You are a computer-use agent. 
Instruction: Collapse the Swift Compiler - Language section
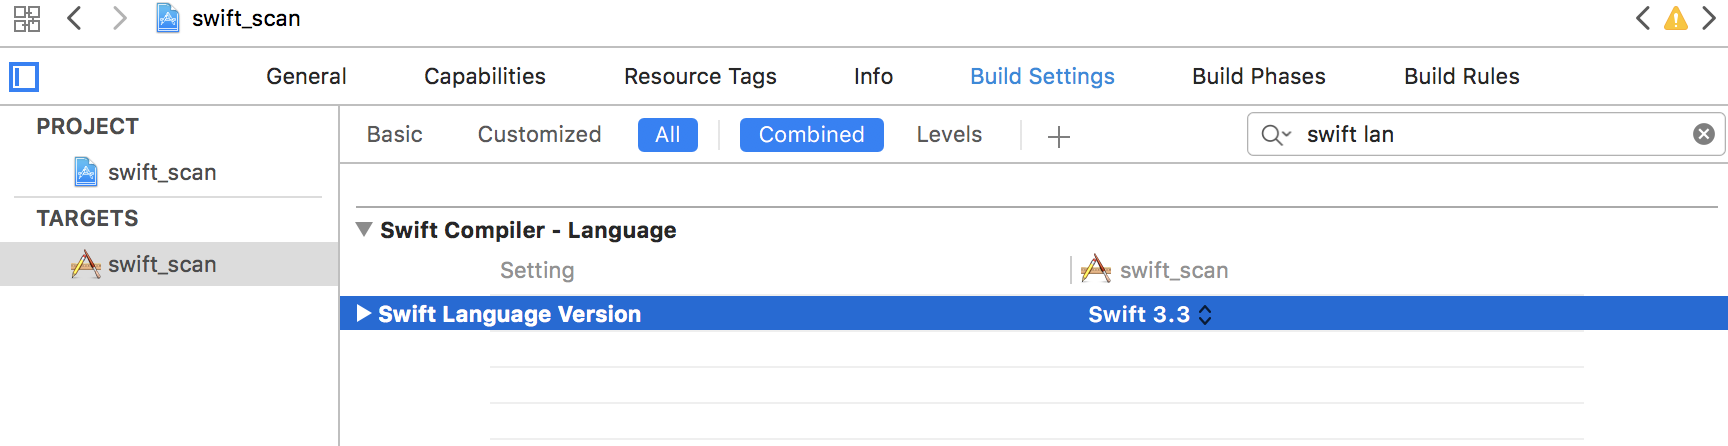[364, 229]
